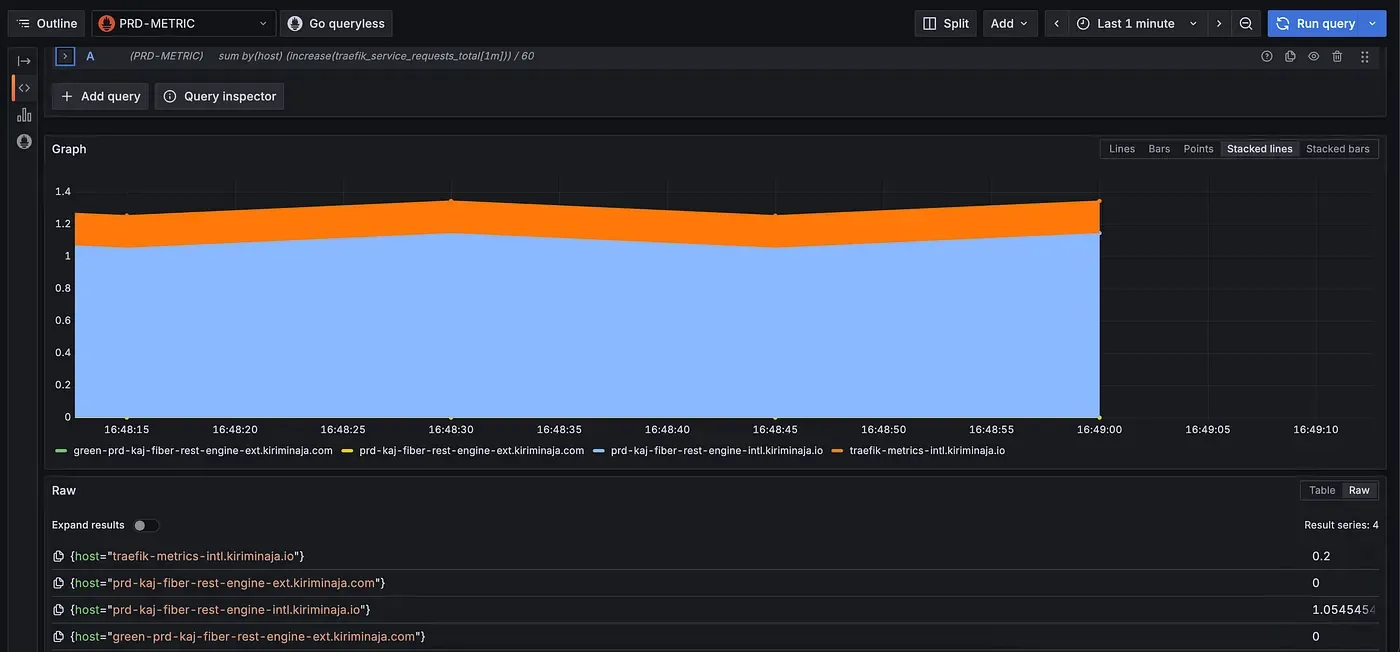Open the Last 1 minute time picker
Screen dimensions: 1400x652
[x=1137, y=23]
